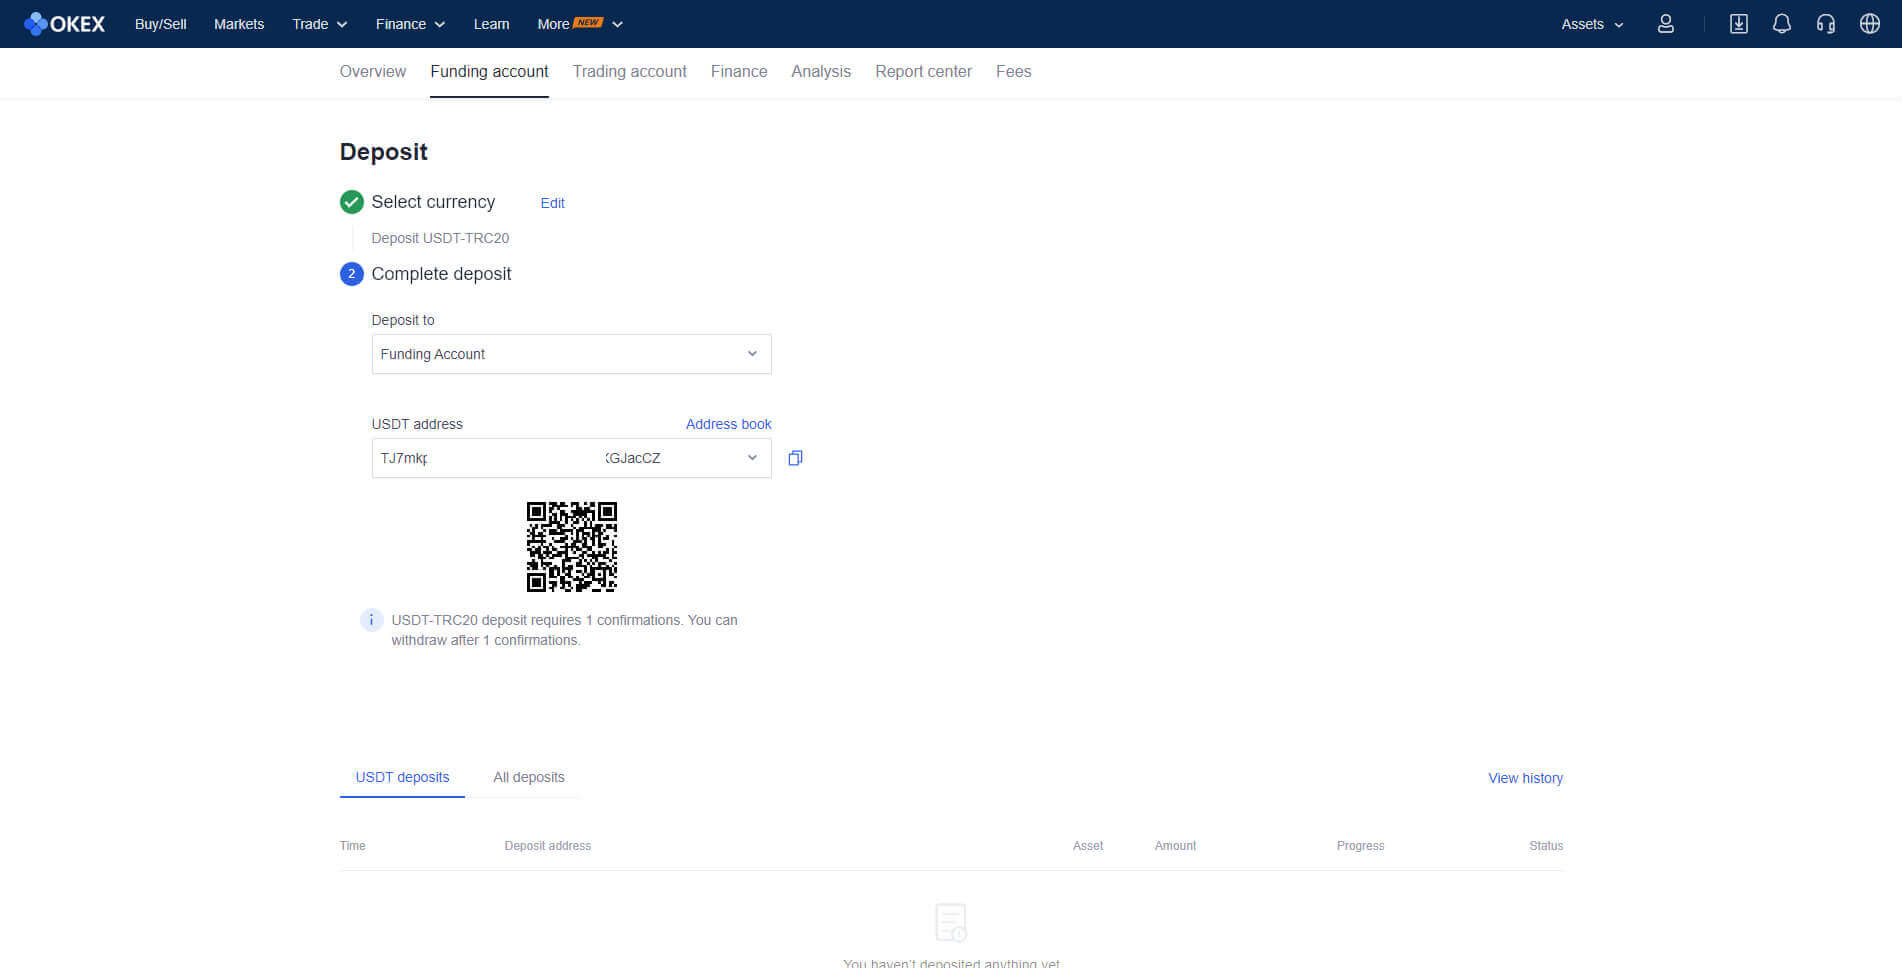Viewport: 1902px width, 968px height.
Task: Expand the Assets dropdown
Action: pos(1592,24)
